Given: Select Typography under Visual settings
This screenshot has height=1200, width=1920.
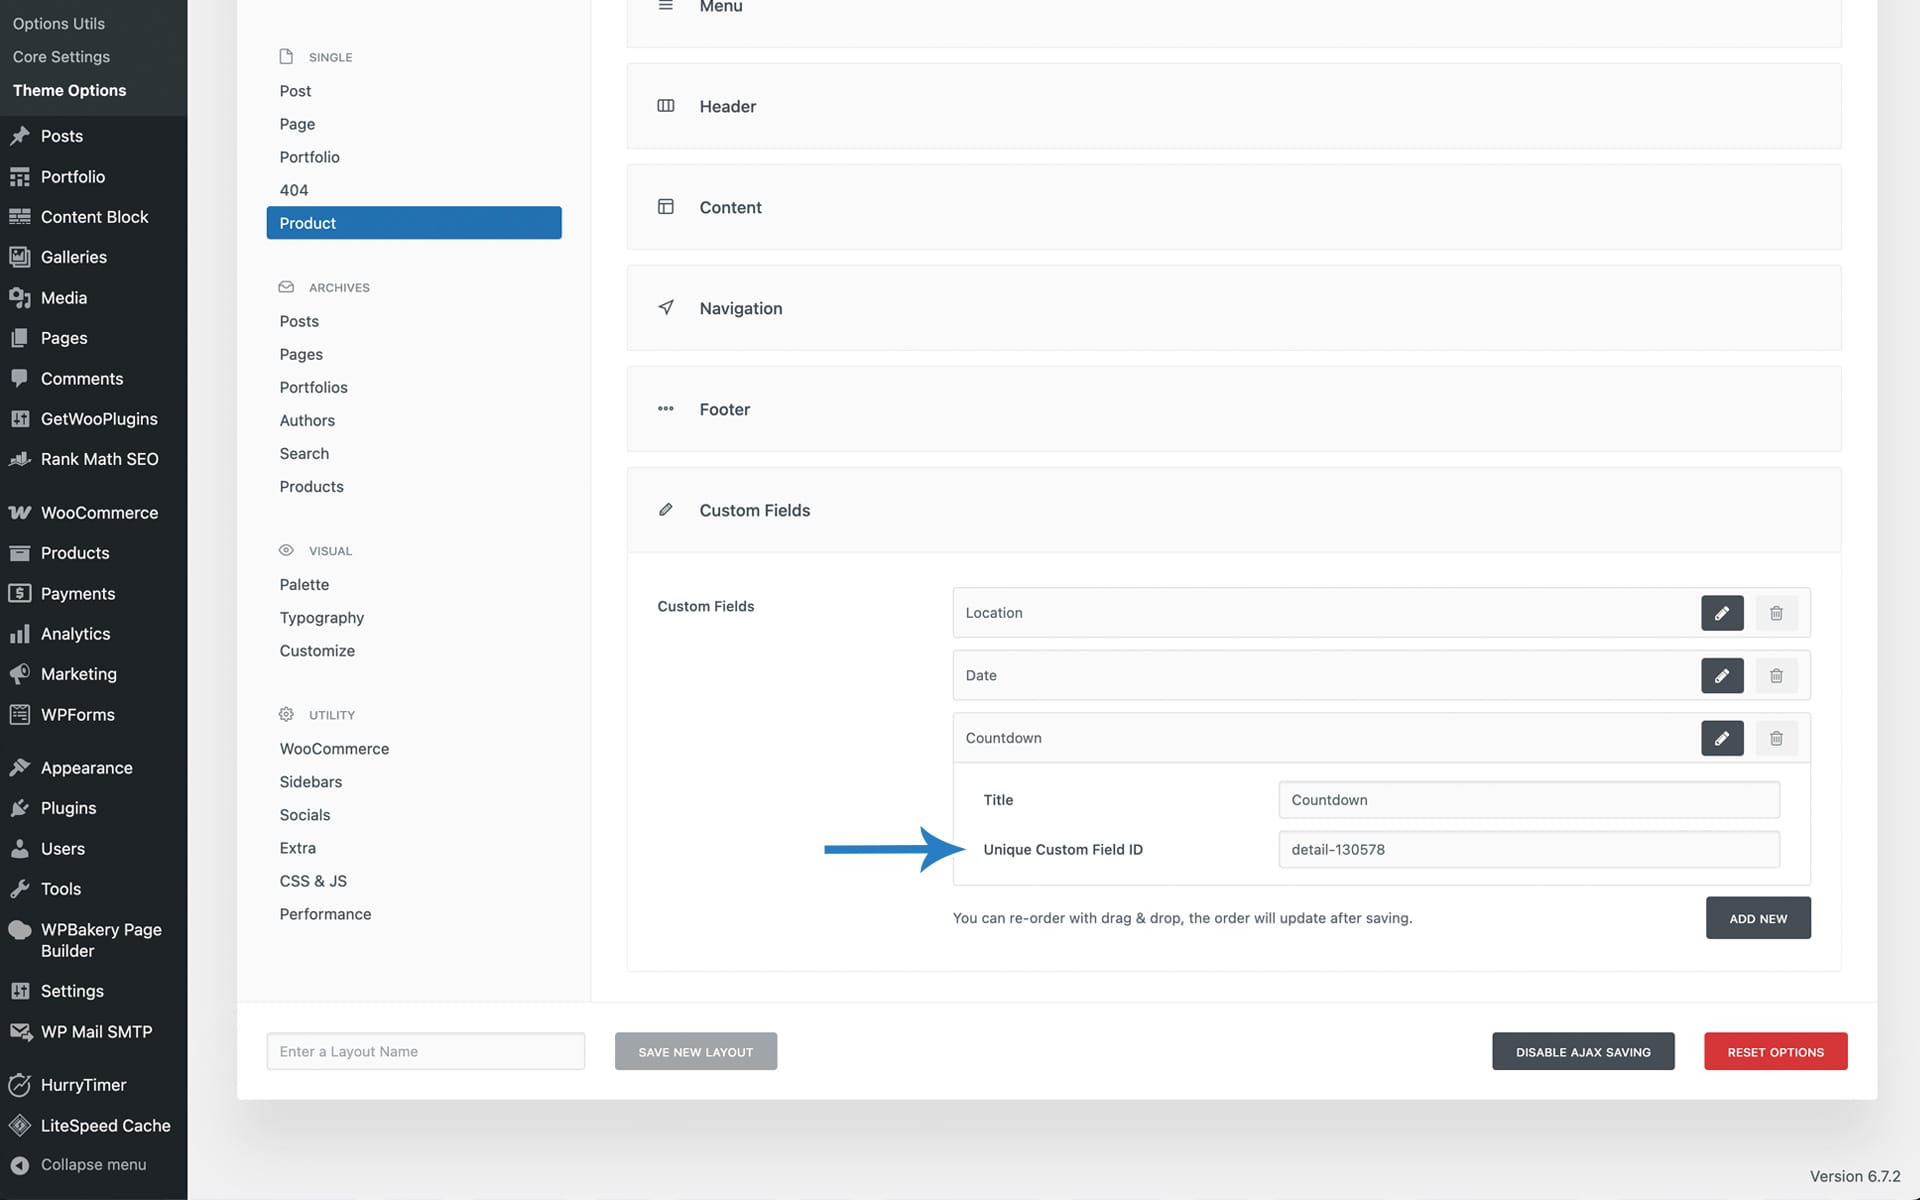Looking at the screenshot, I should [x=321, y=618].
